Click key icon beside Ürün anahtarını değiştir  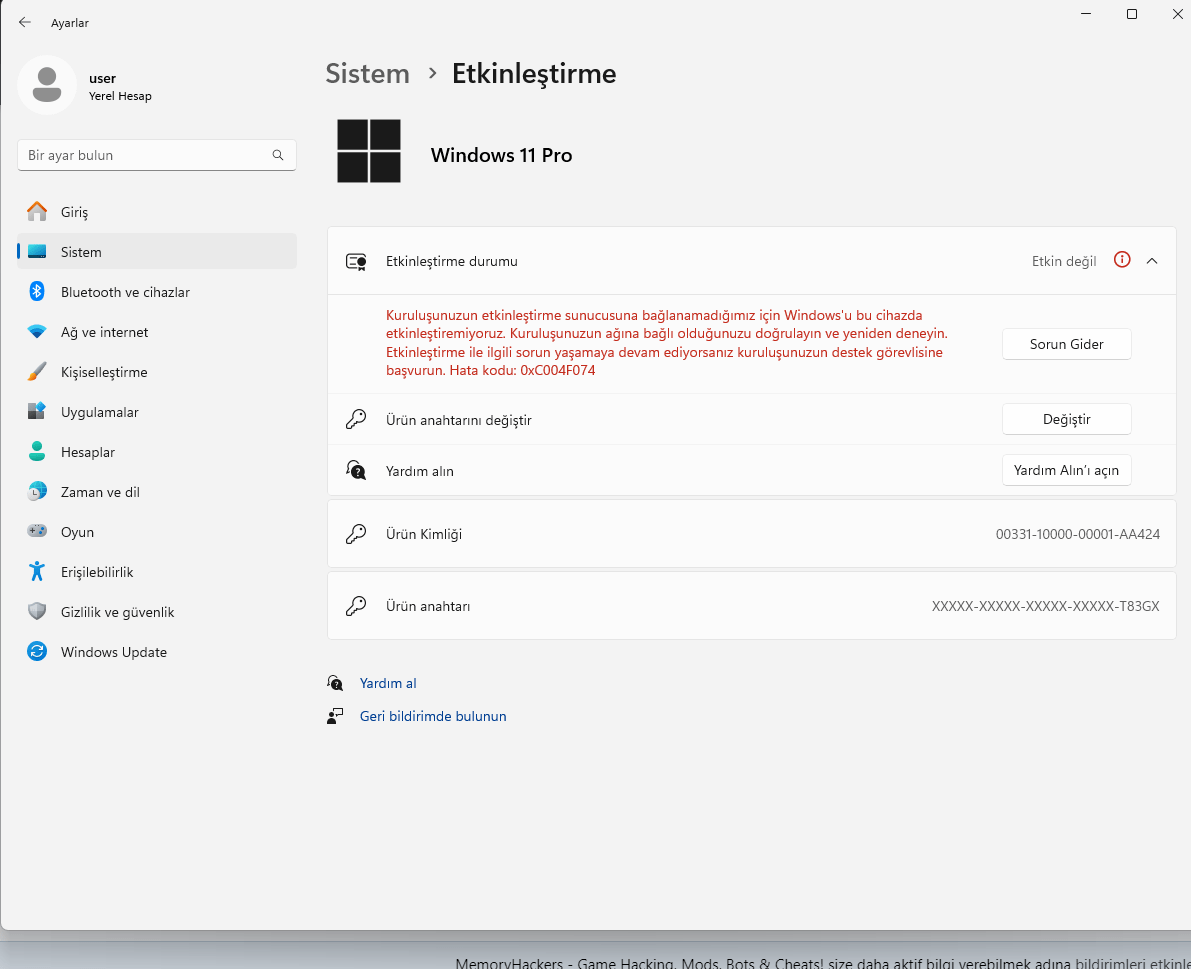(355, 419)
